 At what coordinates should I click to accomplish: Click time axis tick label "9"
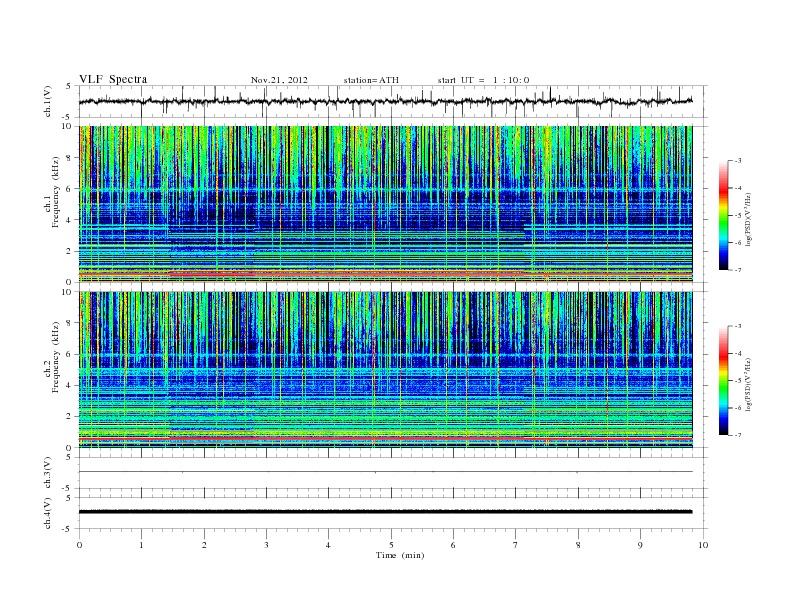point(640,545)
